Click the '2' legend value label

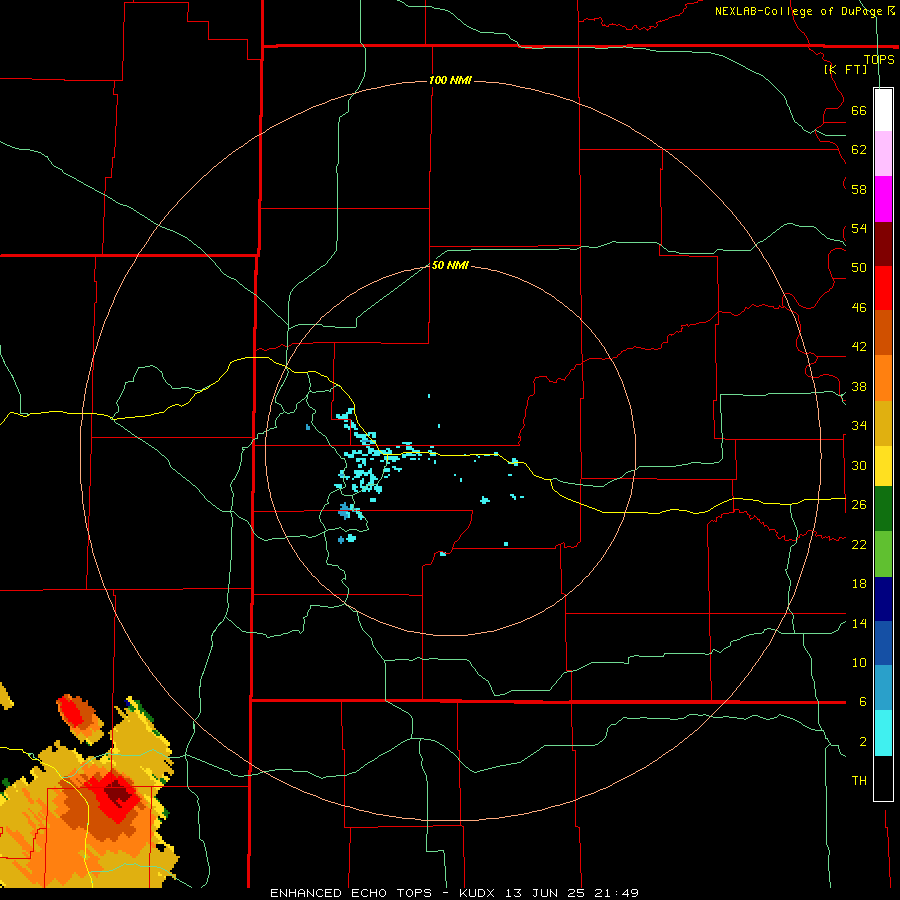863,742
